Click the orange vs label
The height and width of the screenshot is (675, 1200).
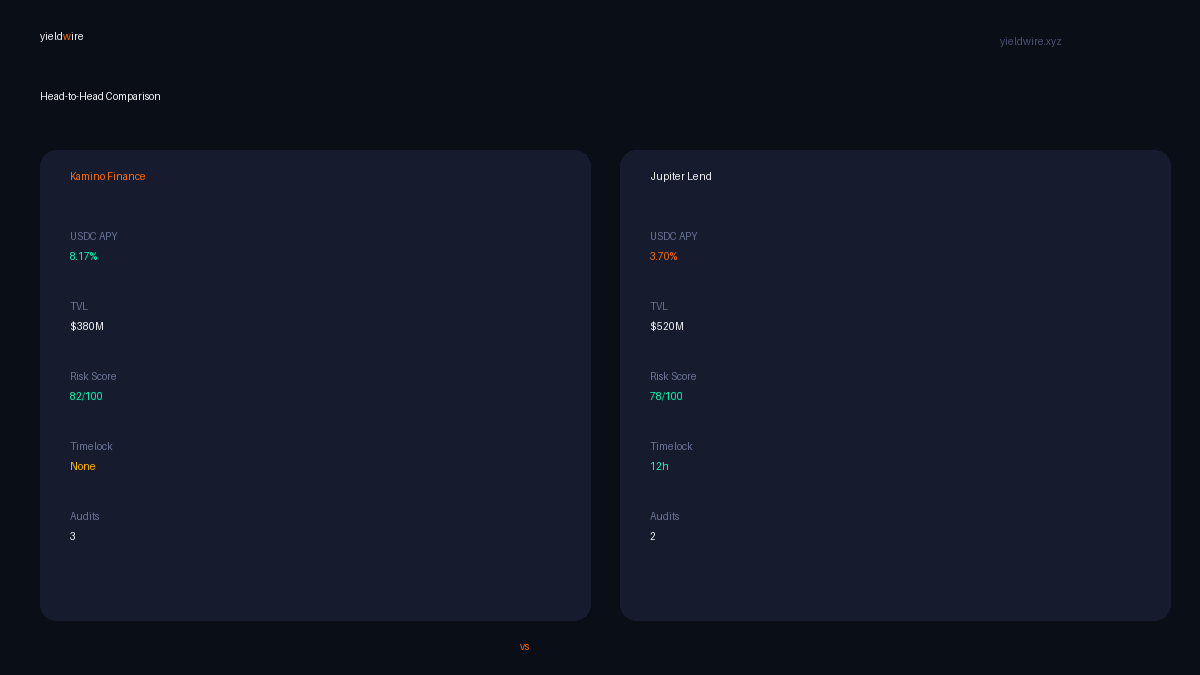tap(524, 646)
